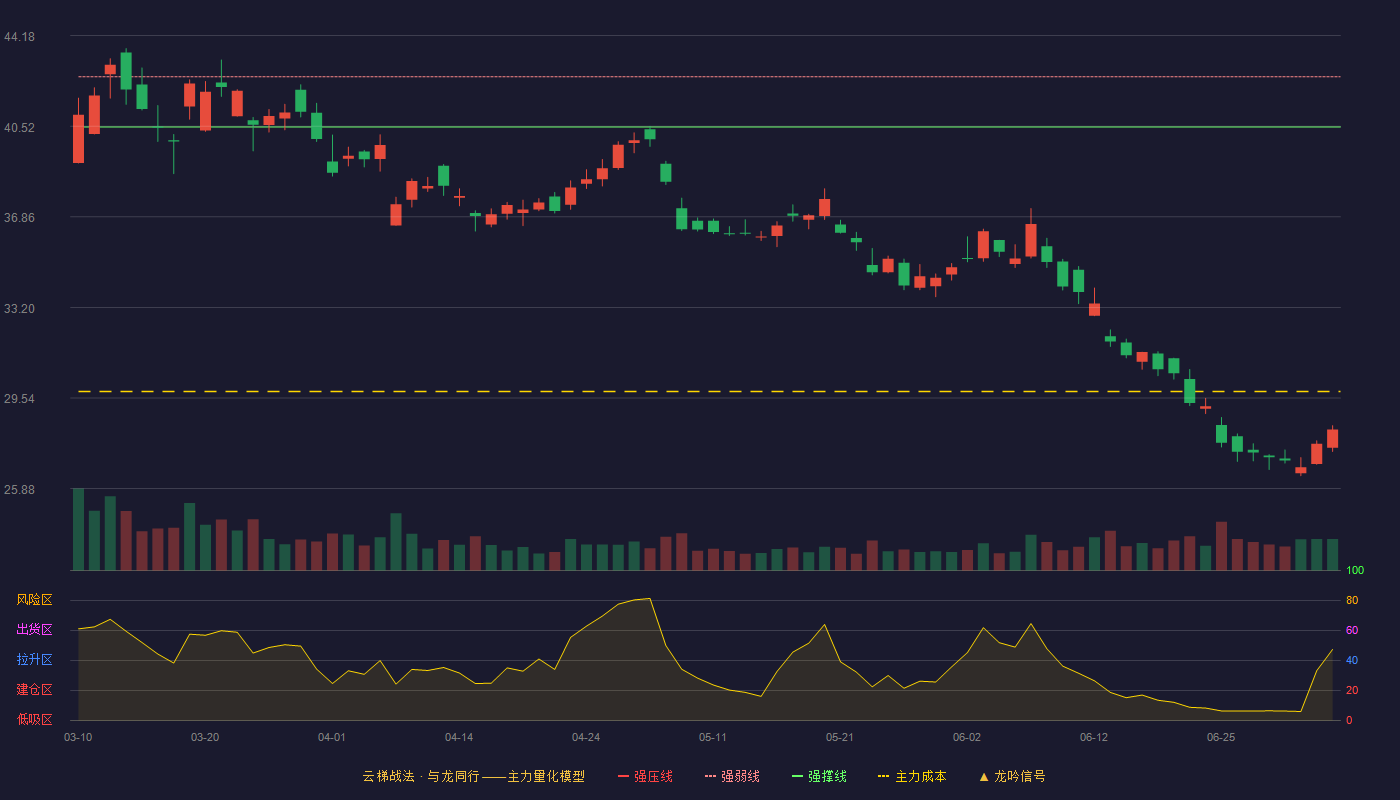This screenshot has width=1400, height=800.
Task: Click the 05-21 date label
Action: [840, 737]
